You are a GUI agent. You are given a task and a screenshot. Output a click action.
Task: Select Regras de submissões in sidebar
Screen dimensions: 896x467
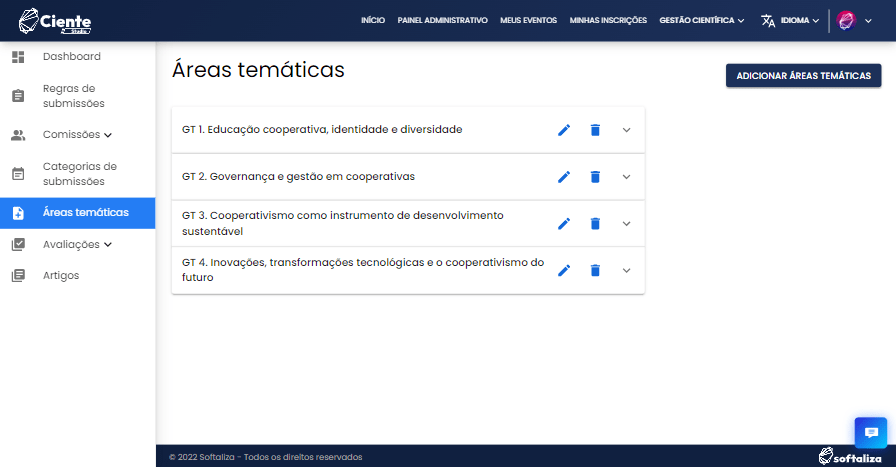[x=78, y=96]
